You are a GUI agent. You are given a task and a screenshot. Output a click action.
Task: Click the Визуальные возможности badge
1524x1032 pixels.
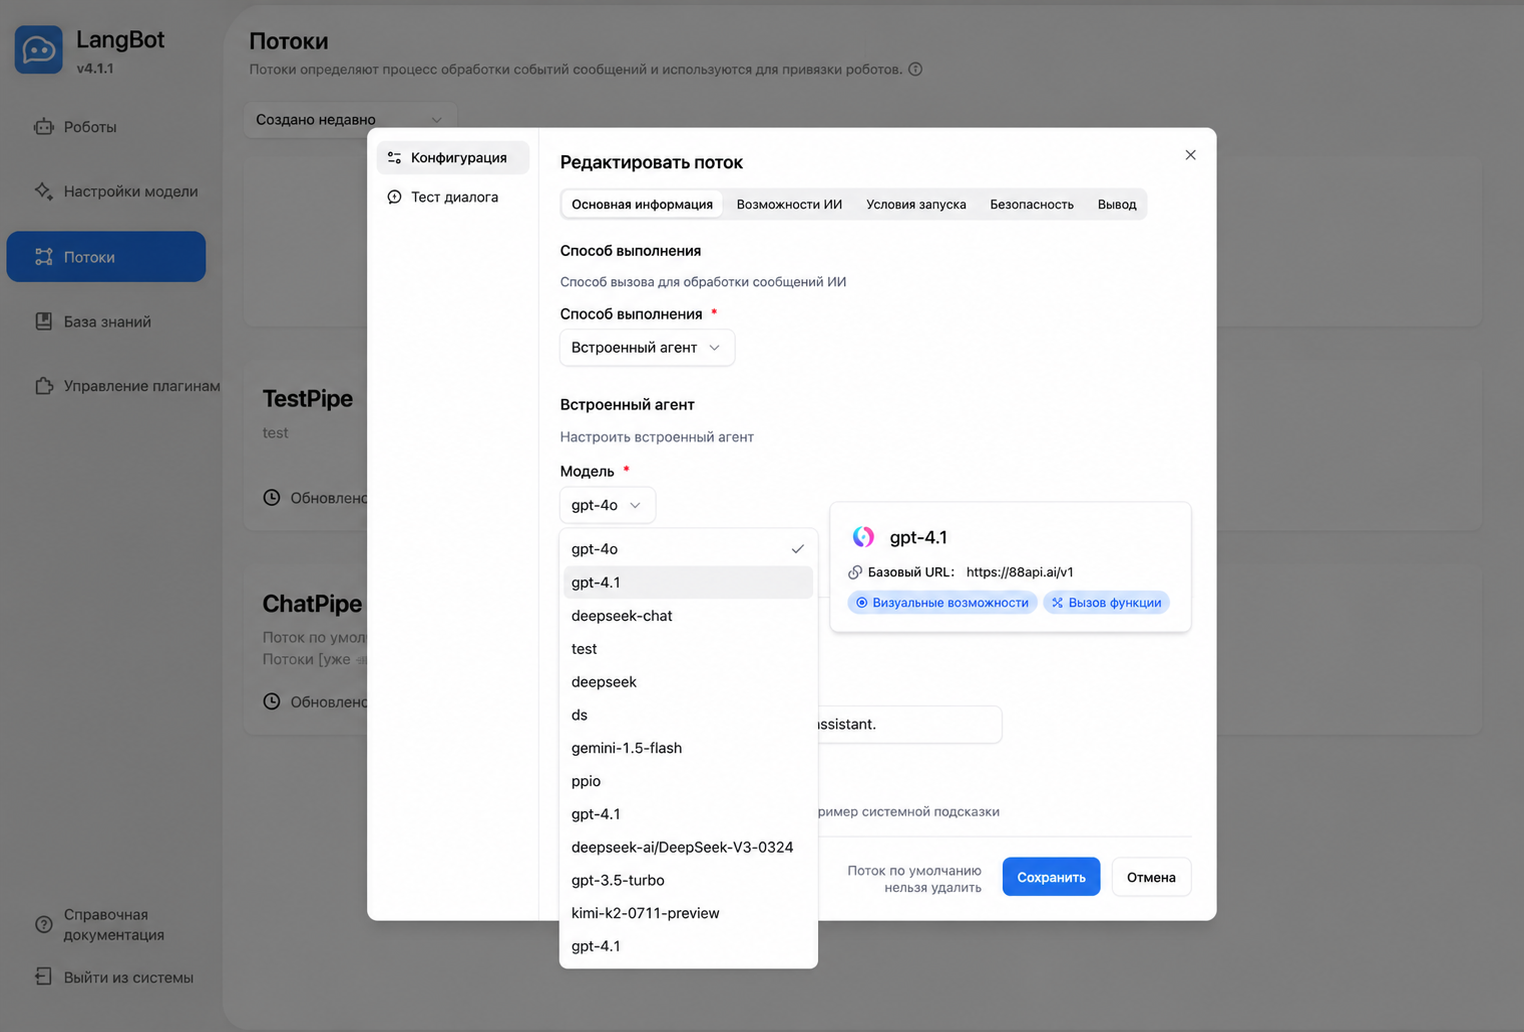[x=942, y=602]
